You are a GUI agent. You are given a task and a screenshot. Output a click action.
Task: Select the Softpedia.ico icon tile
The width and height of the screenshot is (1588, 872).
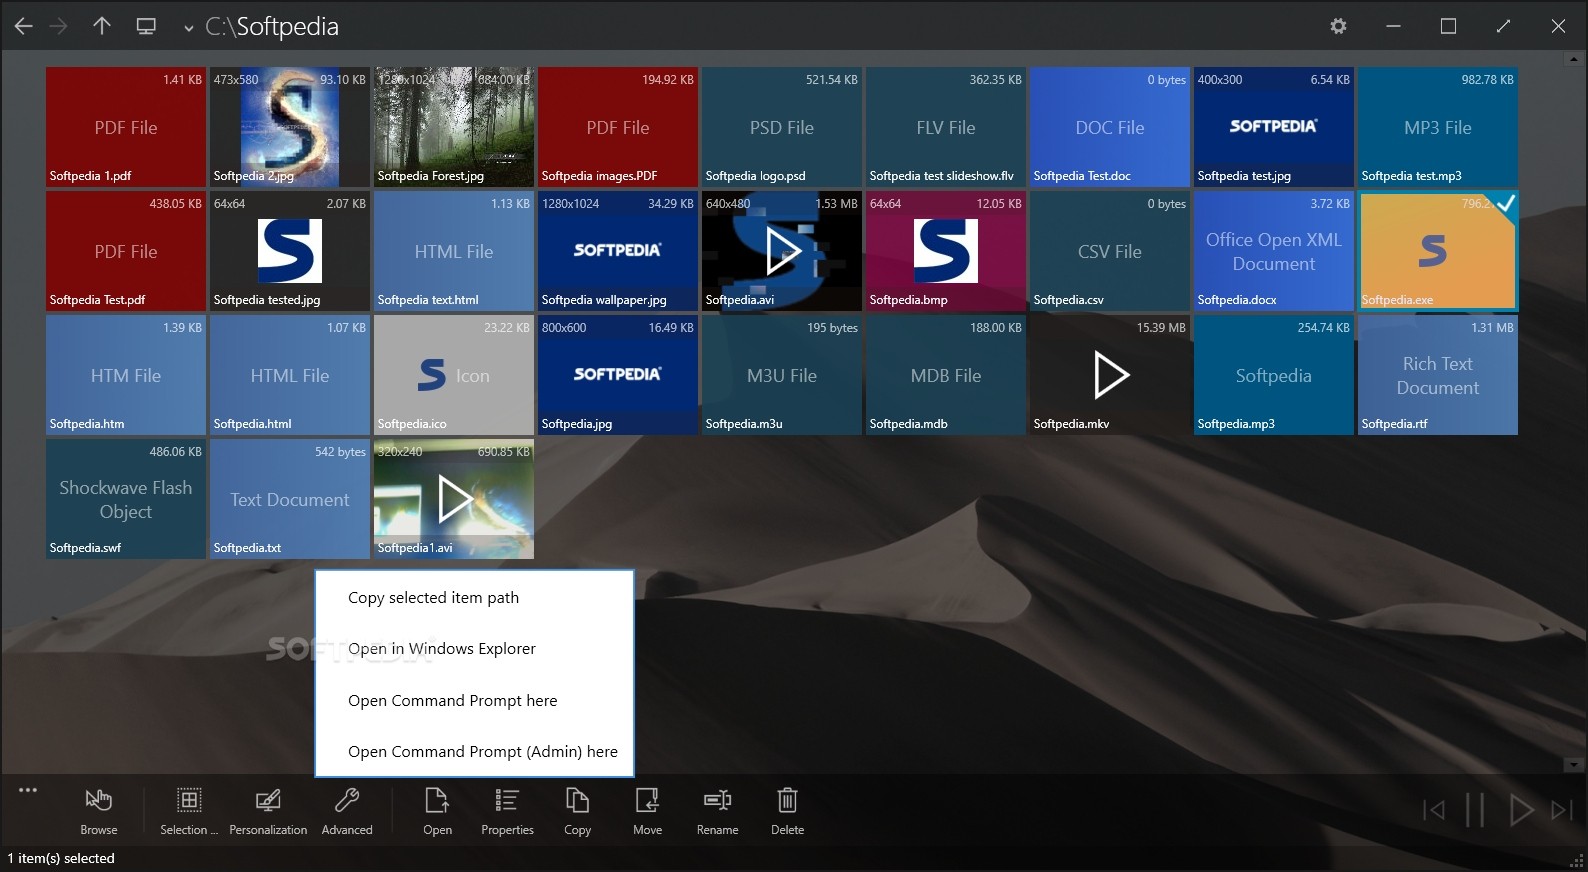tap(454, 375)
